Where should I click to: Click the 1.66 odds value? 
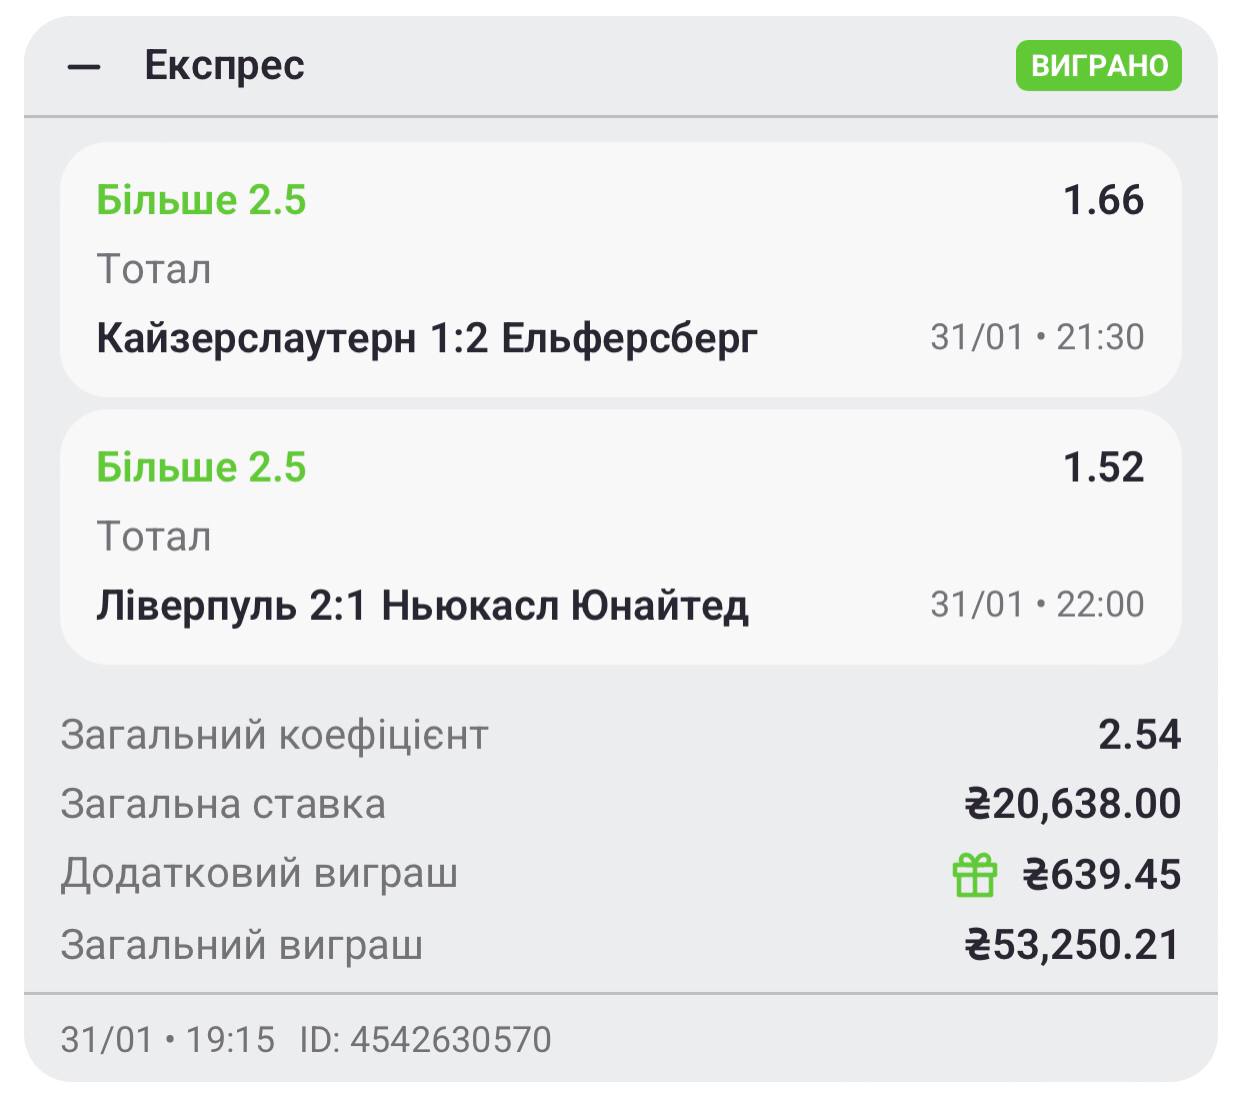point(1103,200)
